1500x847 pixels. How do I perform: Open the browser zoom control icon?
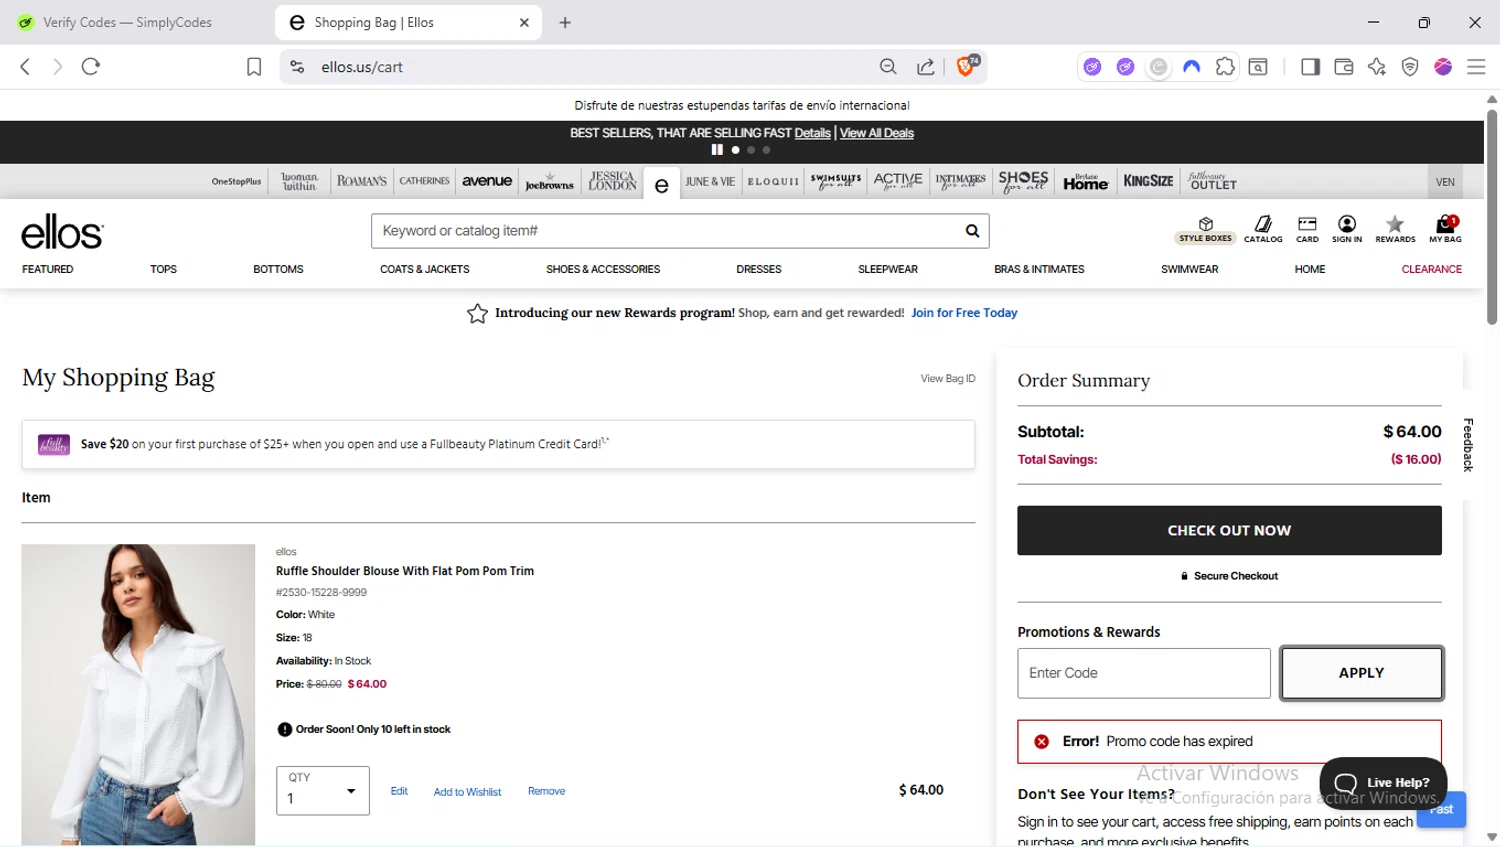[x=888, y=67]
